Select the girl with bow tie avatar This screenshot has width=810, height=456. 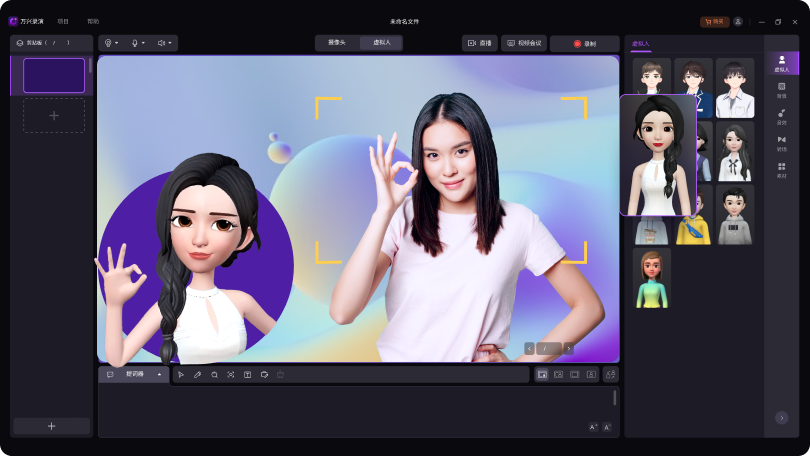735,151
